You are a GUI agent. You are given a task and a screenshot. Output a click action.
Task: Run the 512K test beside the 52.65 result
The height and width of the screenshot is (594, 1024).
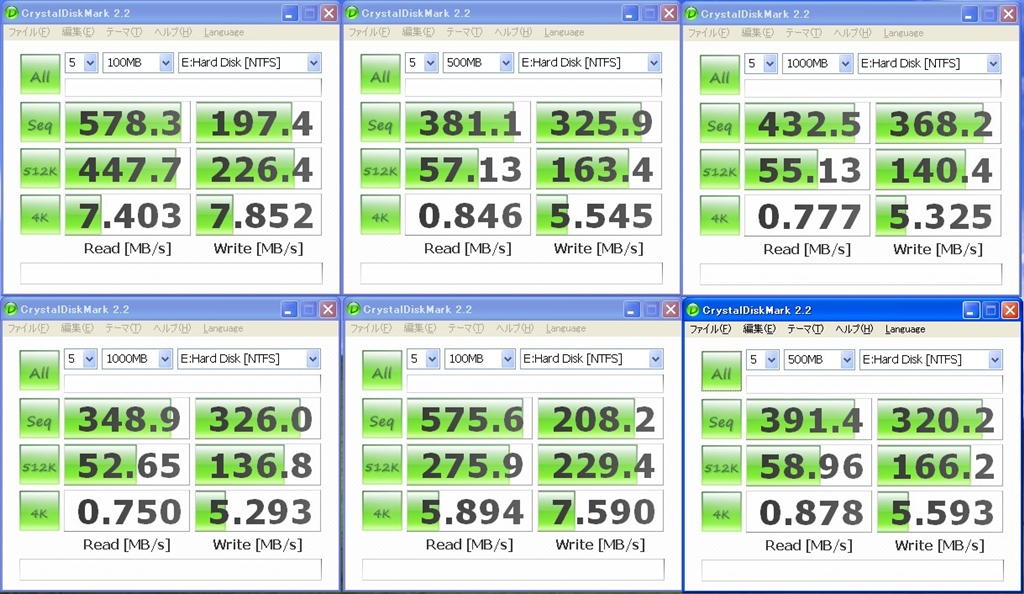39,465
